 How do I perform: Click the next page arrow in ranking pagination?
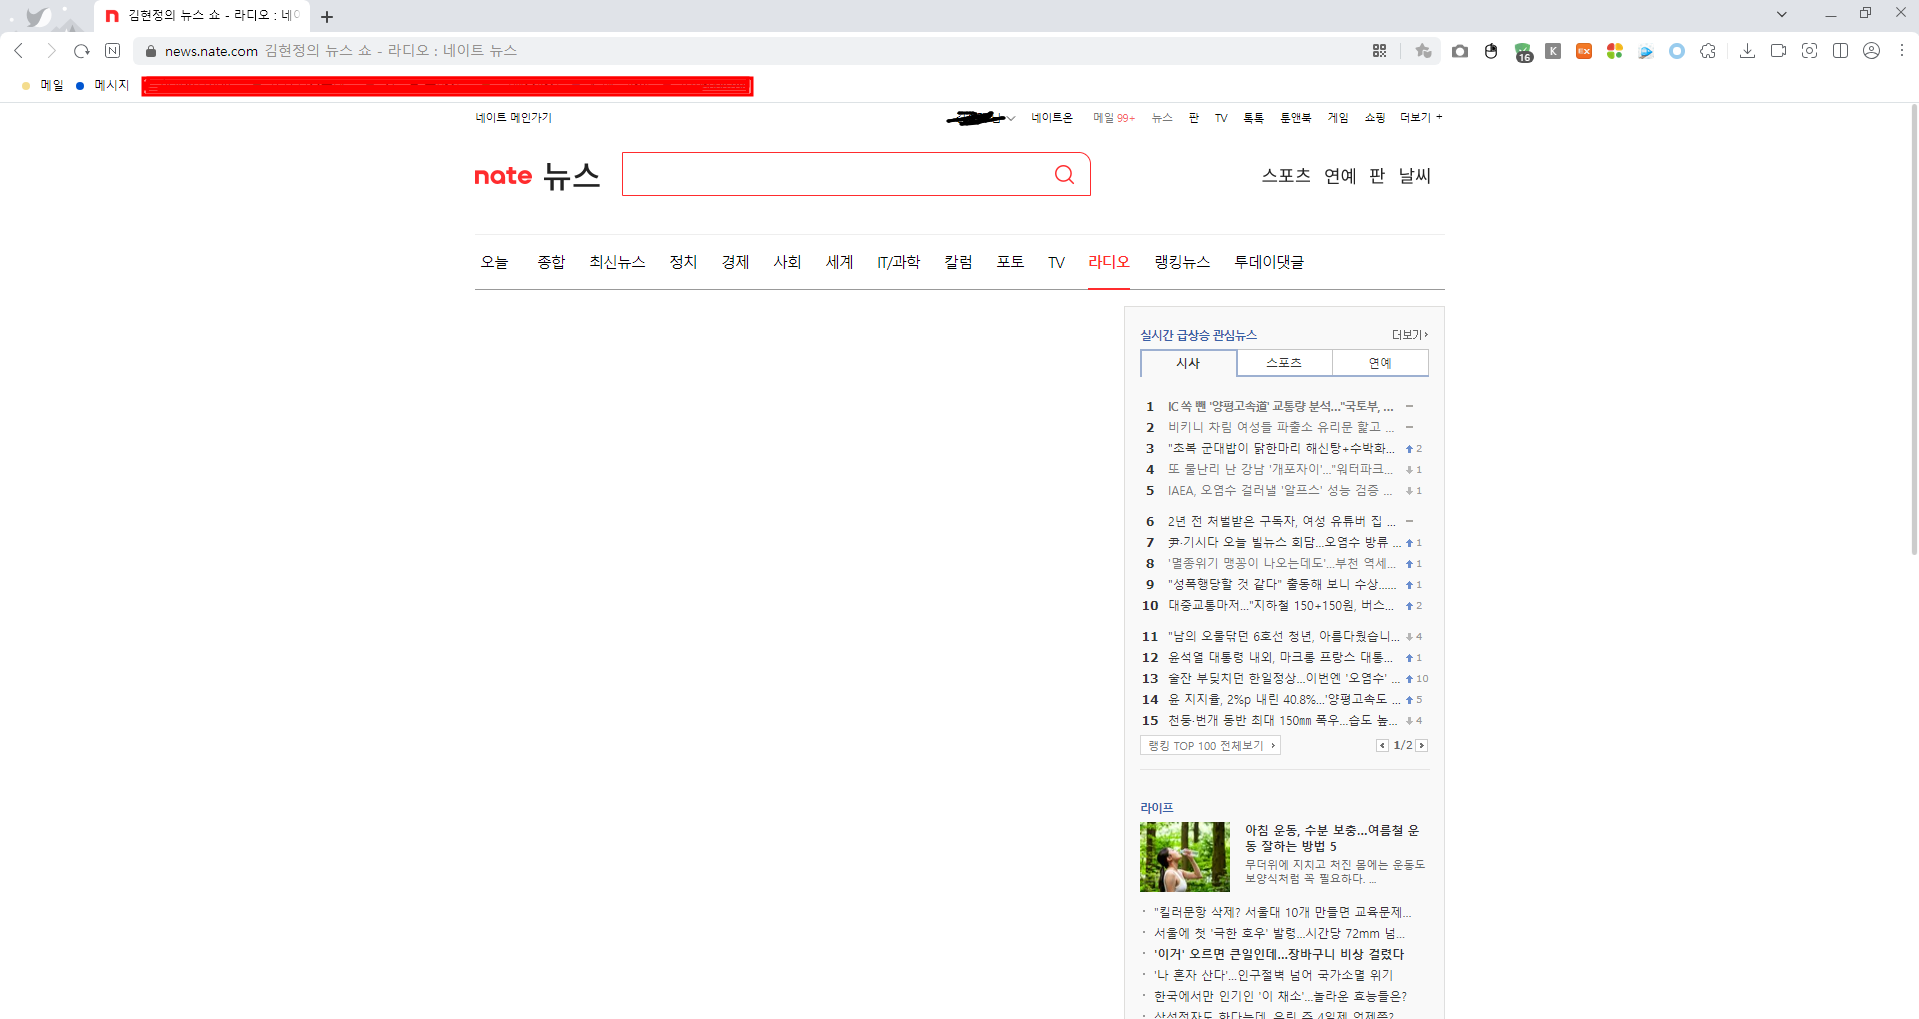[1421, 745]
